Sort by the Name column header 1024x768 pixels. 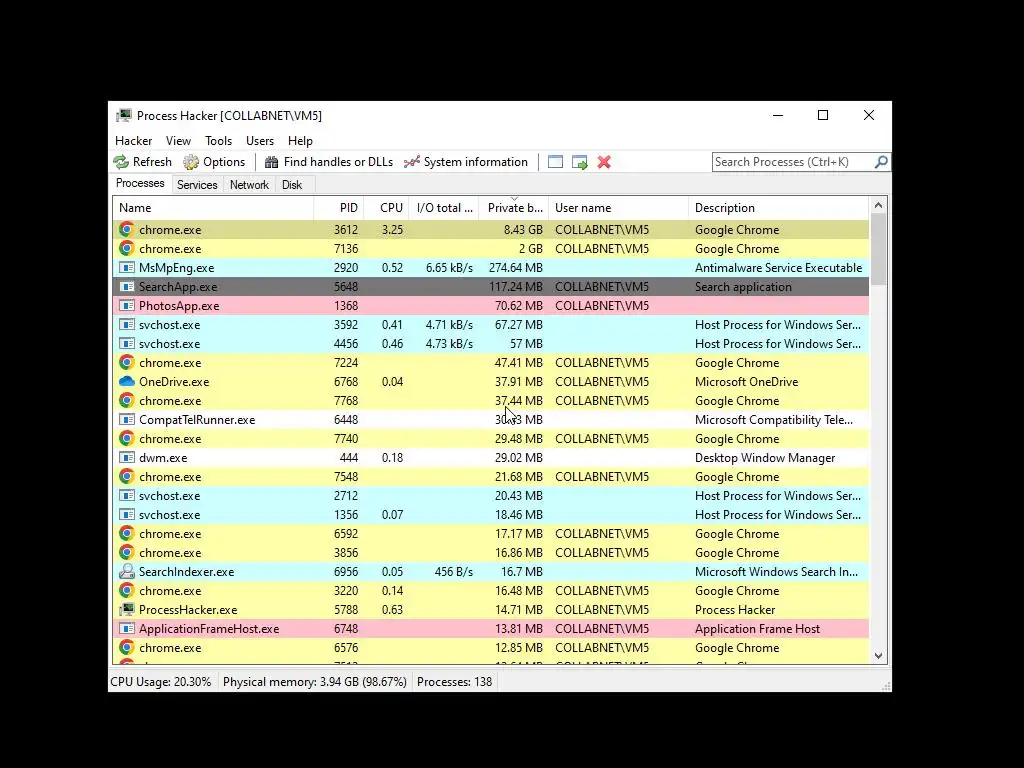(213, 208)
